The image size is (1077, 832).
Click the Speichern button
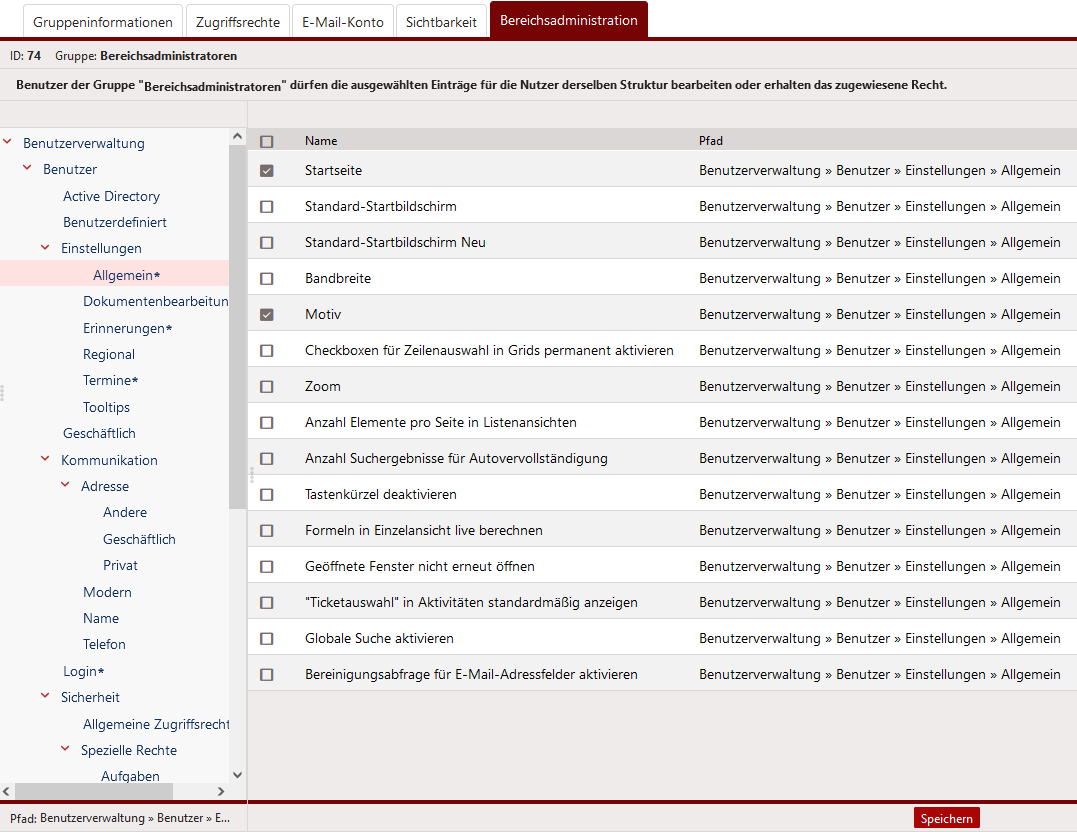[946, 818]
